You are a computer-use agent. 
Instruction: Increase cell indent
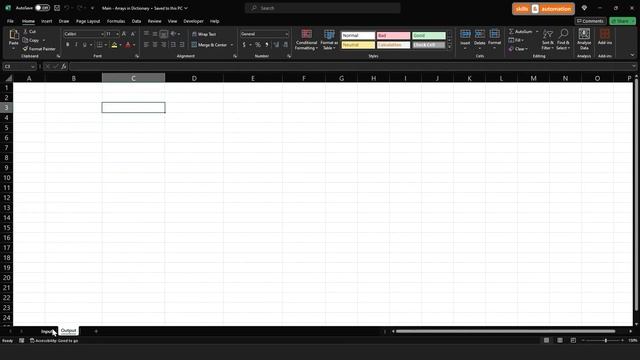point(182,45)
